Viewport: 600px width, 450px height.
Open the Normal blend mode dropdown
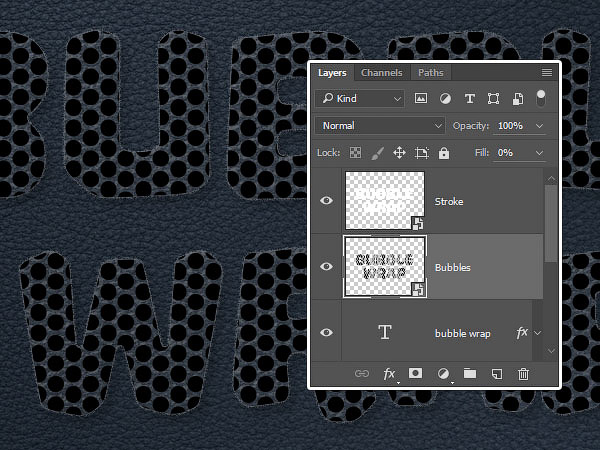(x=380, y=126)
